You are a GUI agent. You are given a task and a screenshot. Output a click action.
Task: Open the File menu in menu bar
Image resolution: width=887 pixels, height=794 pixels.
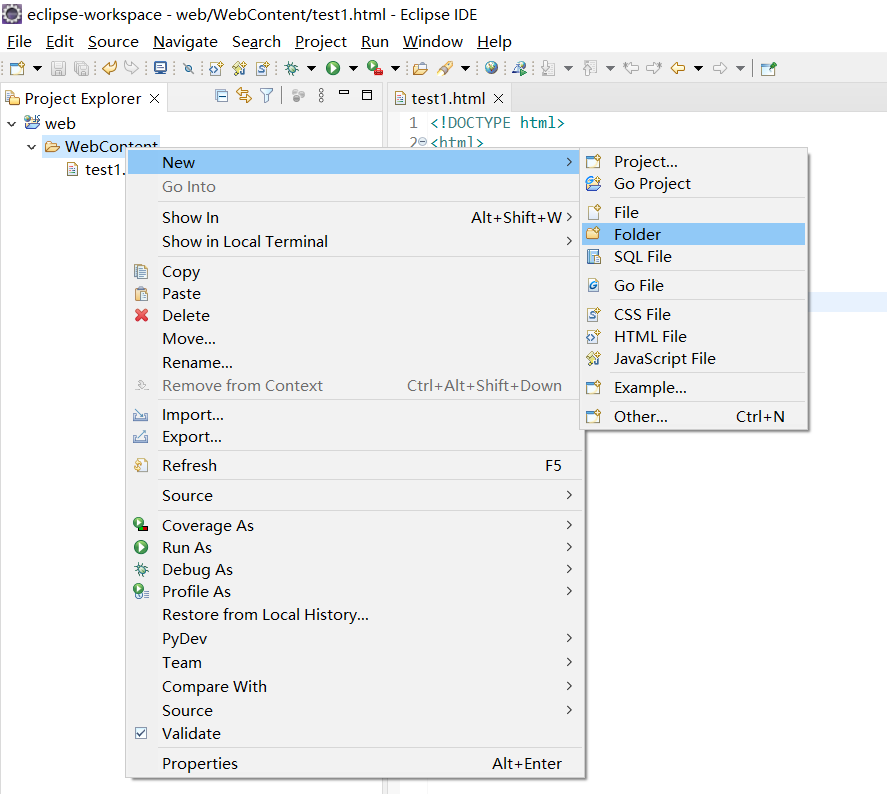coord(19,42)
